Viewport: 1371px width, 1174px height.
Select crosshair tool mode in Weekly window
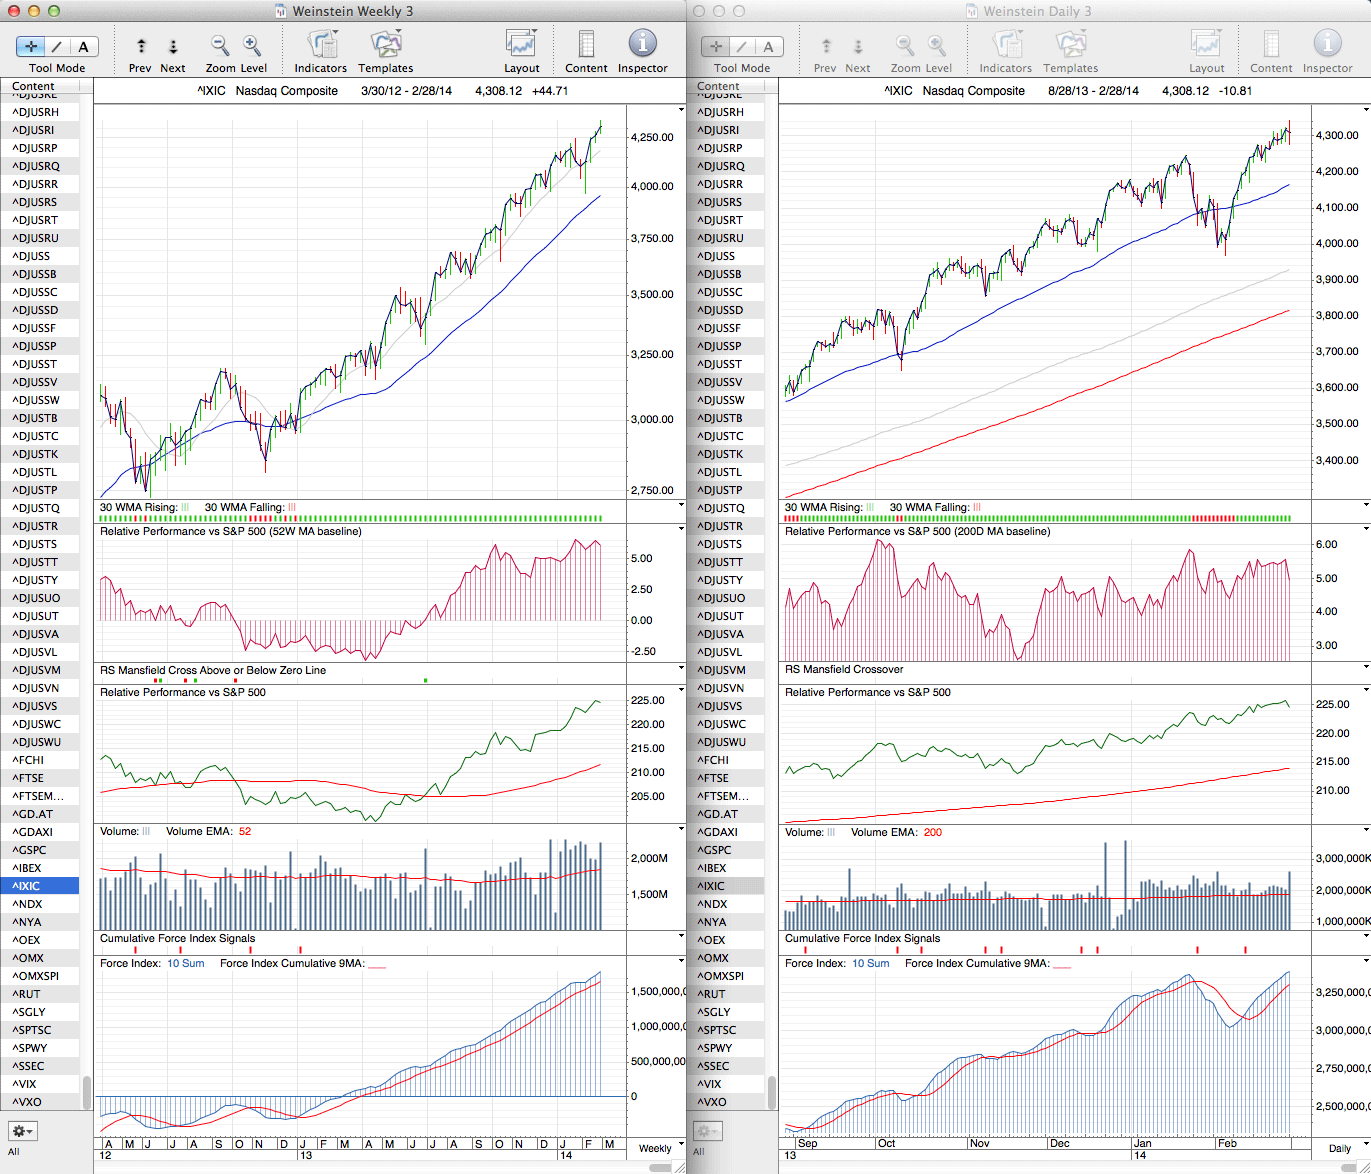[x=31, y=47]
